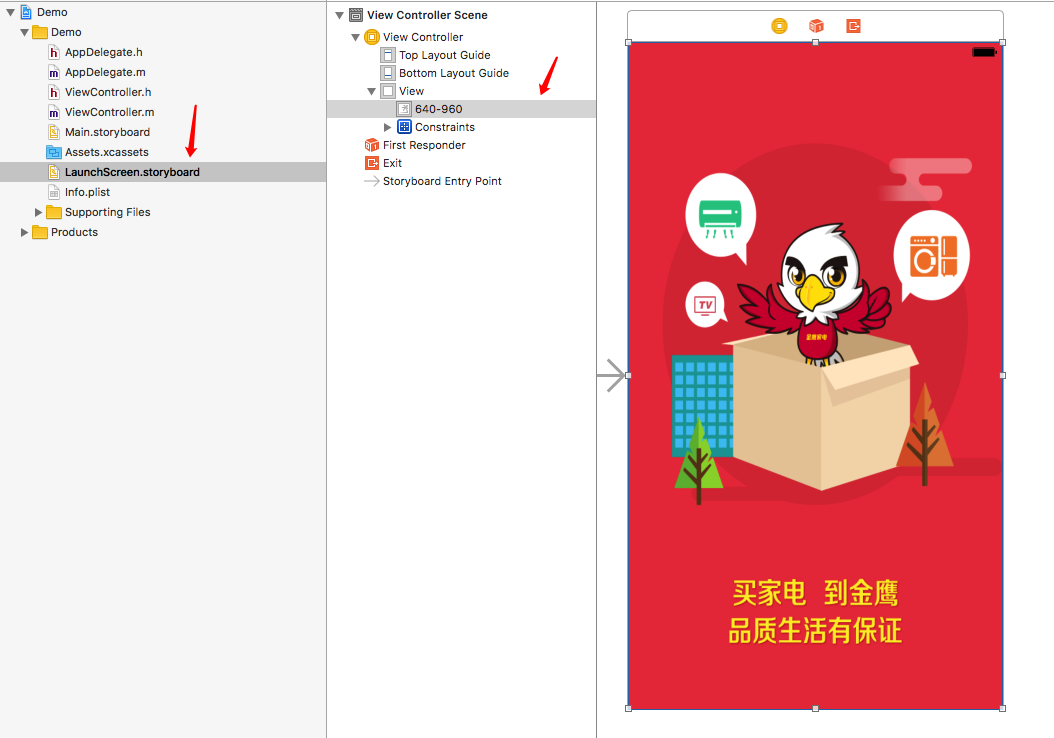1054x738 pixels.
Task: Collapse the View item disclosure triangle
Action: [x=370, y=91]
